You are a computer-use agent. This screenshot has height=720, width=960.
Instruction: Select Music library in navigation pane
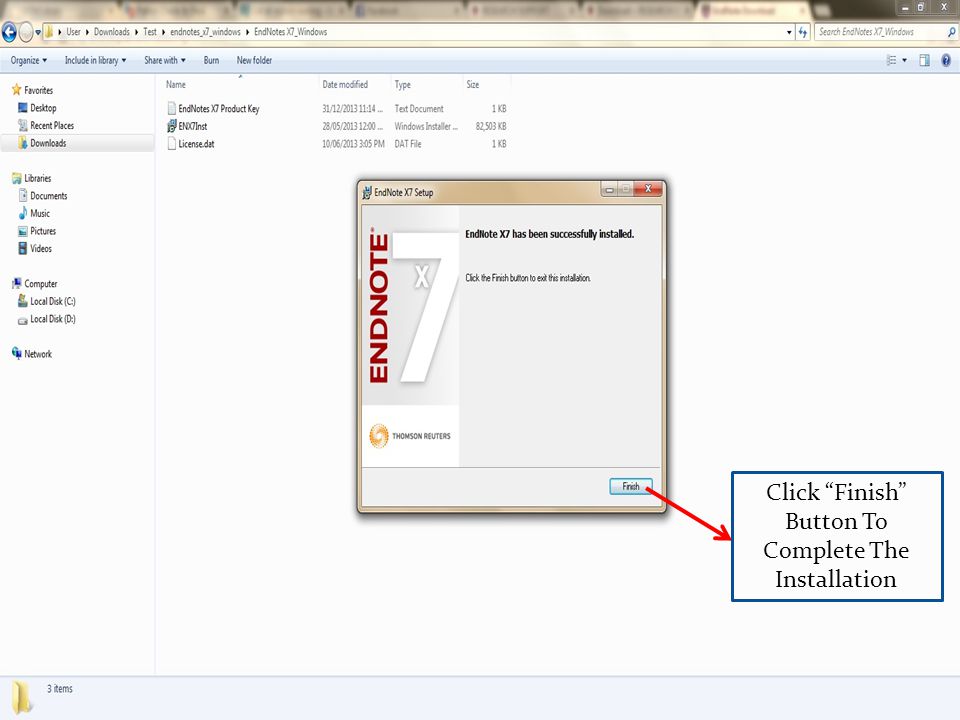[x=40, y=214]
